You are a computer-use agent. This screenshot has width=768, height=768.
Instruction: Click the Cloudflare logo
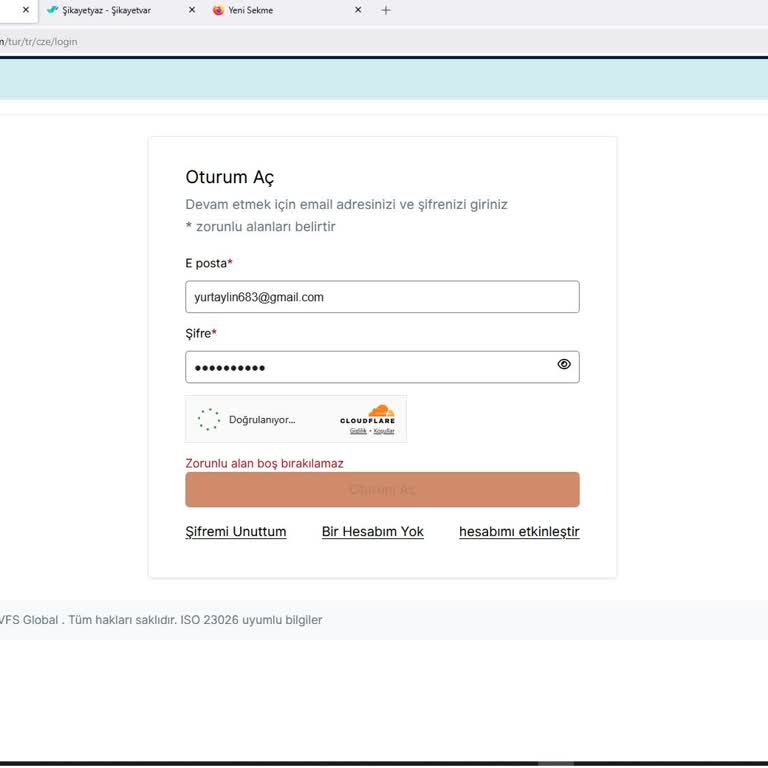368,414
